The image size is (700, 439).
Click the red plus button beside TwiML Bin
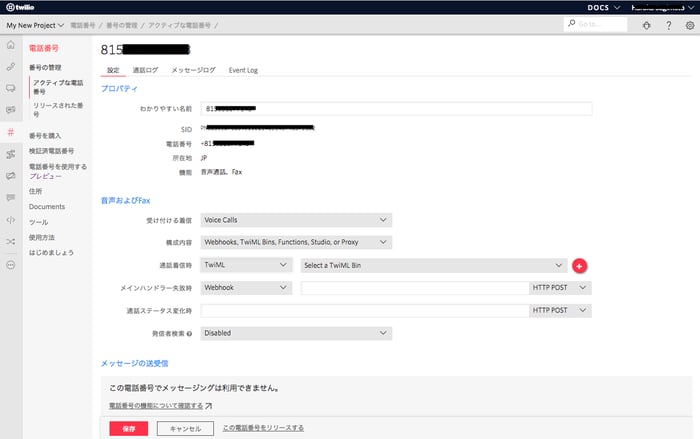[x=579, y=266]
